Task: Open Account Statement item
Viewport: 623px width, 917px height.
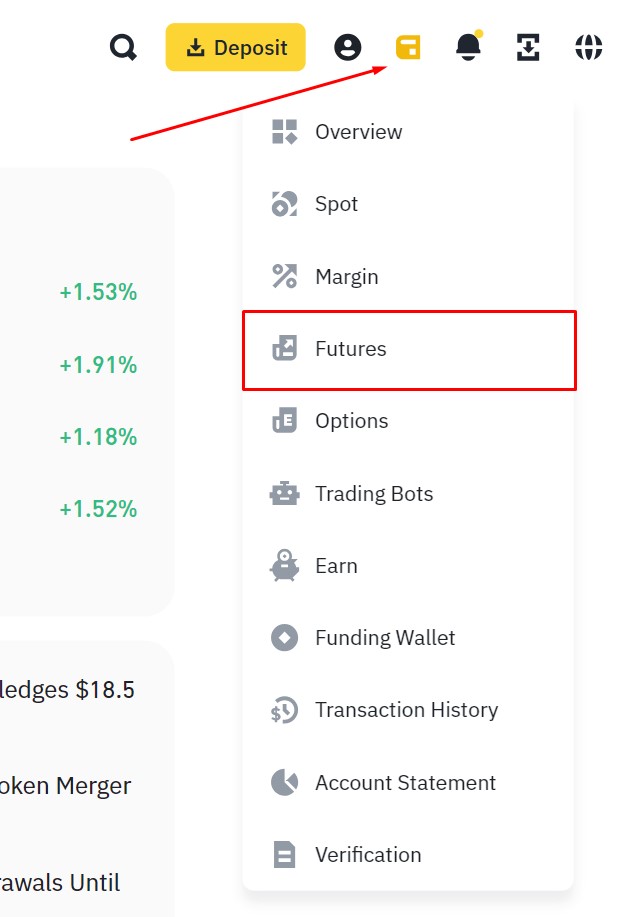Action: 405,783
